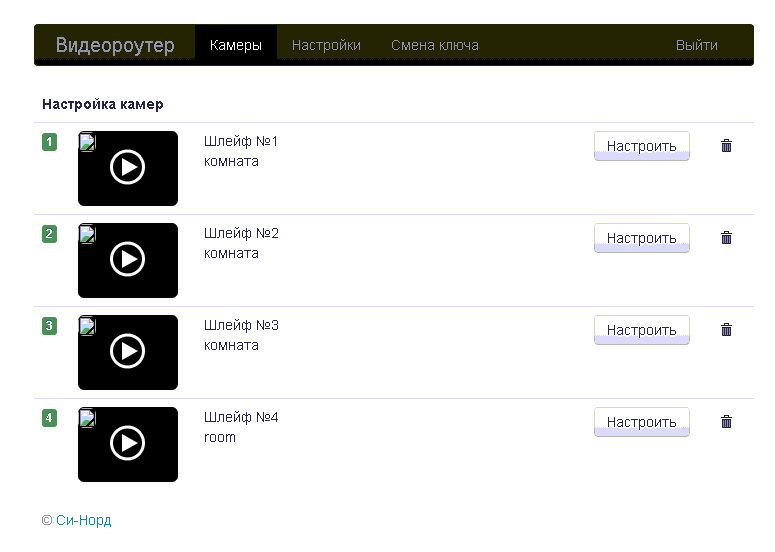
Task: Play video preview for Шлейф №4
Action: tap(128, 443)
